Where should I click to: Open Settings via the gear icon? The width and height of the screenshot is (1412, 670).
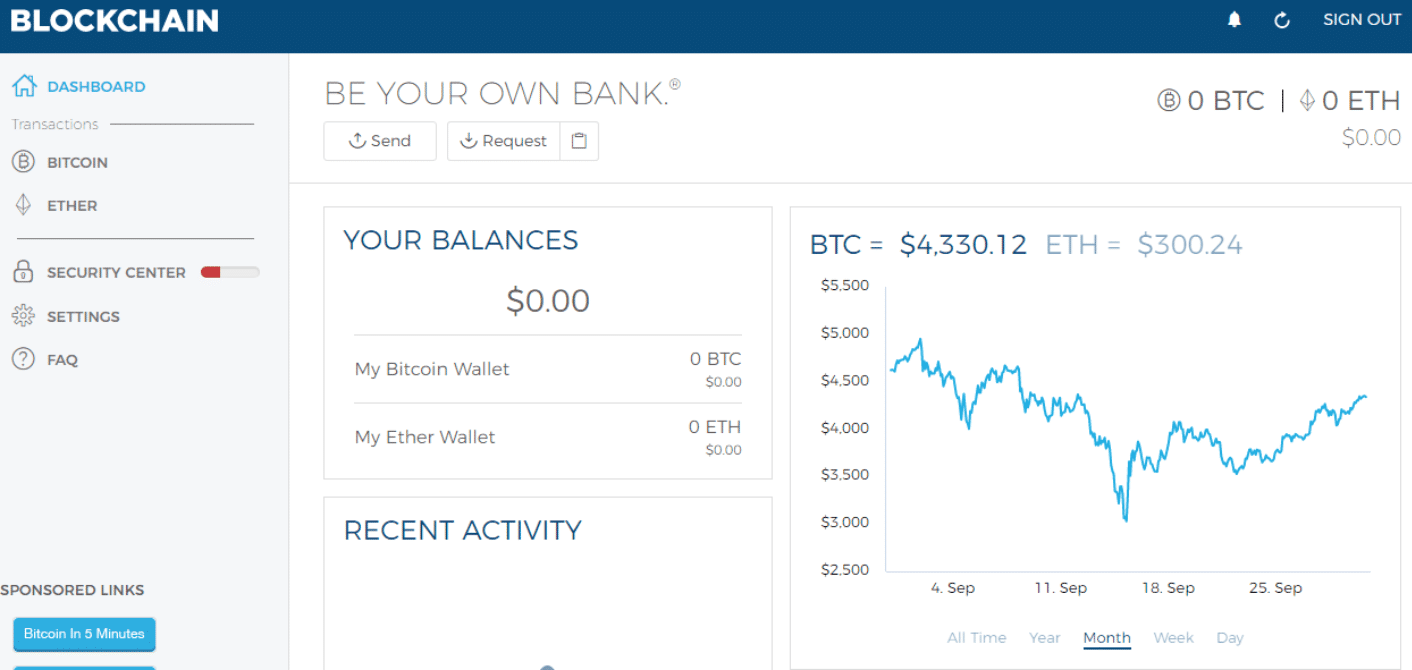tap(21, 316)
